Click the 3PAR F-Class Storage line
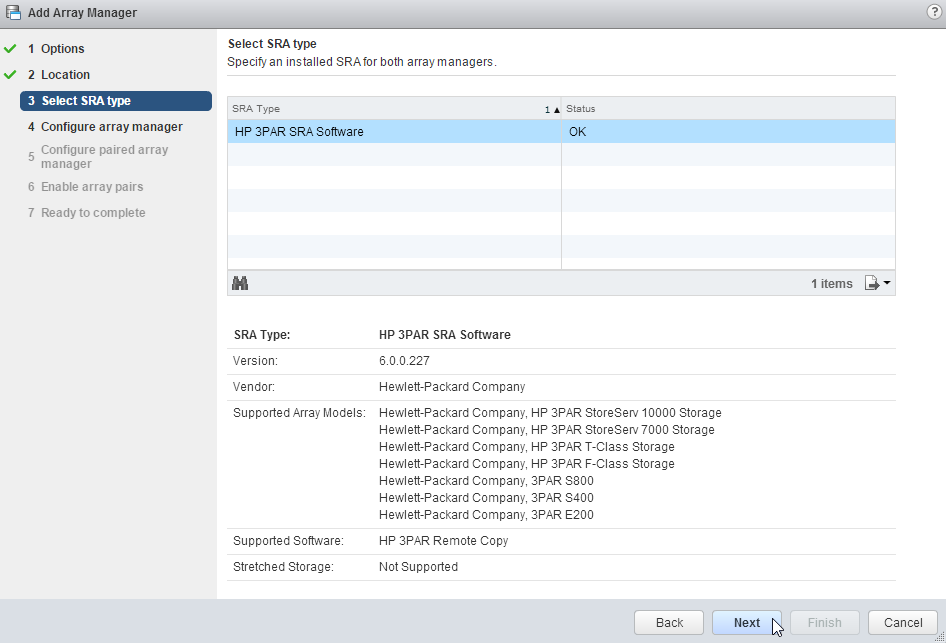The image size is (946, 643). [527, 463]
